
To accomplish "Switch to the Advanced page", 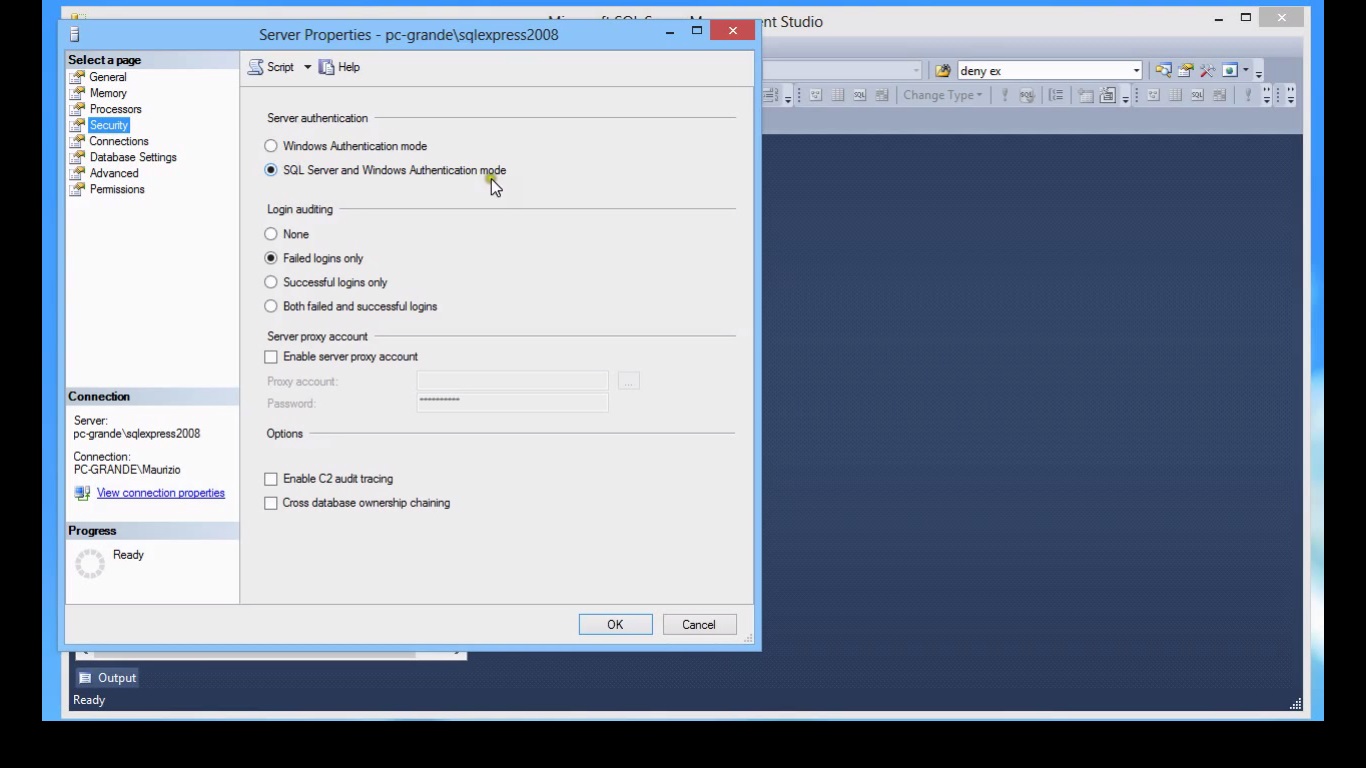I will click(113, 173).
